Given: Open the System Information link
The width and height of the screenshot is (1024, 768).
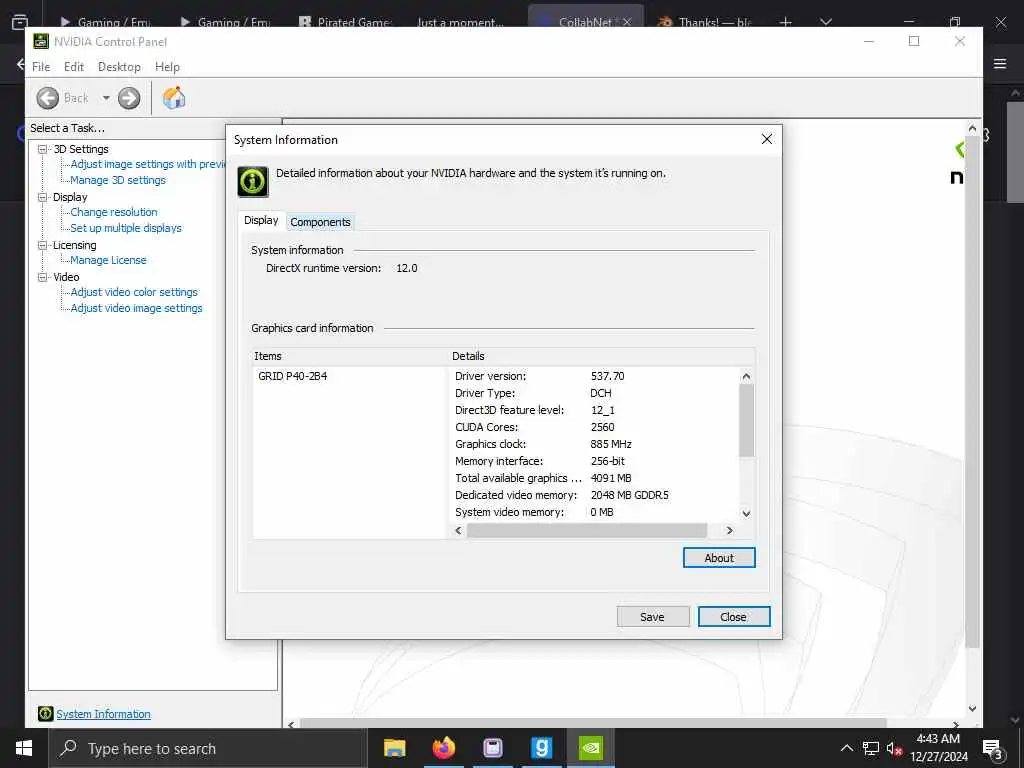Looking at the screenshot, I should [x=103, y=714].
